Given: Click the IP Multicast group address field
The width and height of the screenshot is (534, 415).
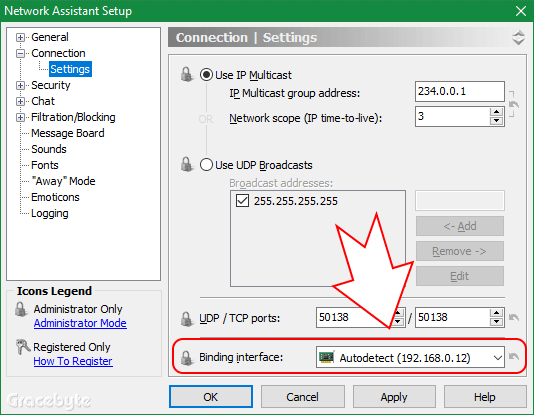Looking at the screenshot, I should click(x=460, y=91).
